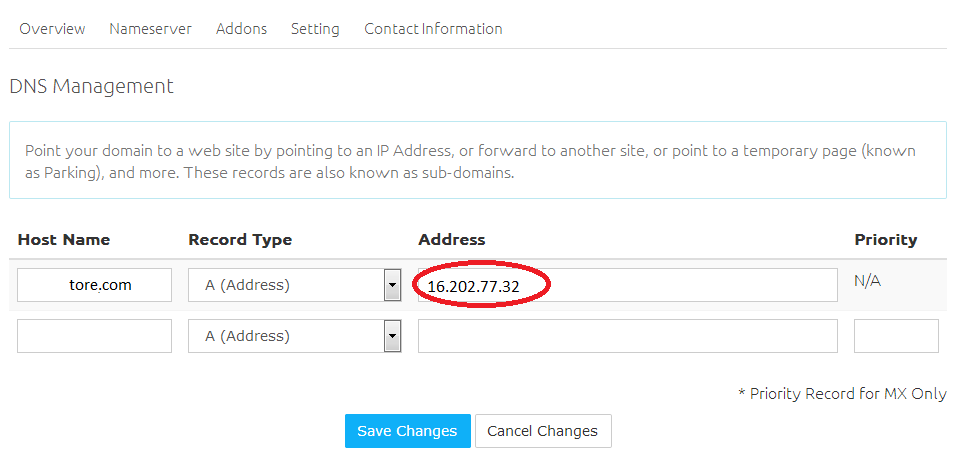Click the N/A priority value for tore.com
This screenshot has height=458, width=965.
[867, 281]
